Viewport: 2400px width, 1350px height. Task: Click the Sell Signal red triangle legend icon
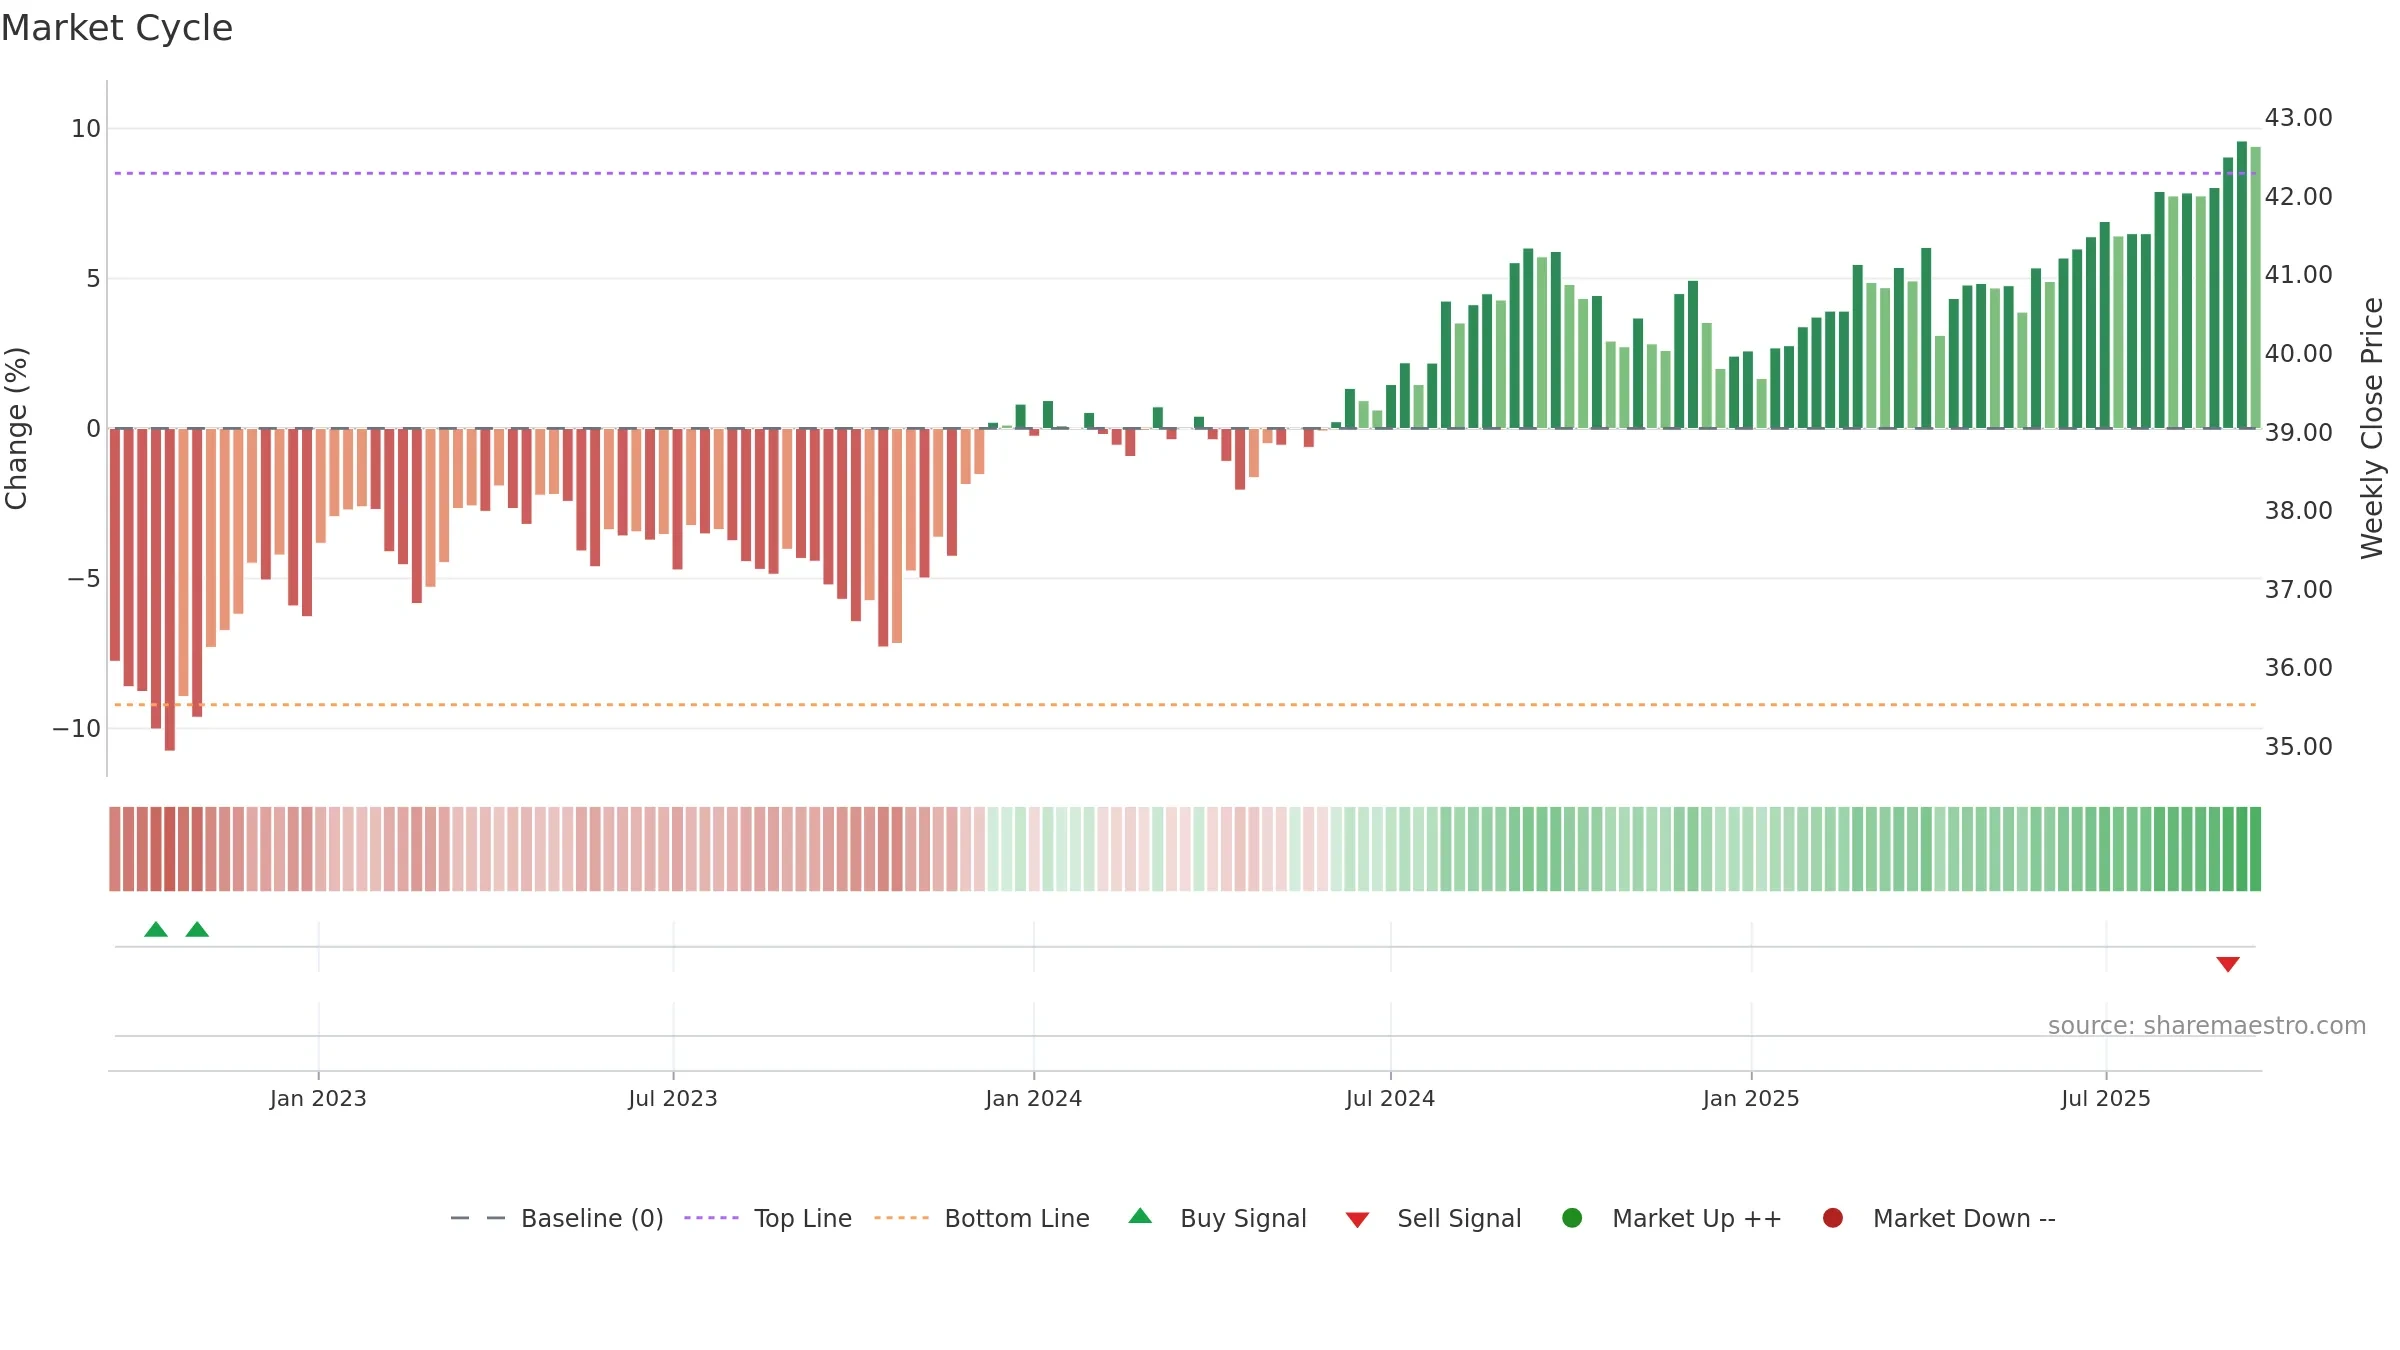tap(1357, 1220)
